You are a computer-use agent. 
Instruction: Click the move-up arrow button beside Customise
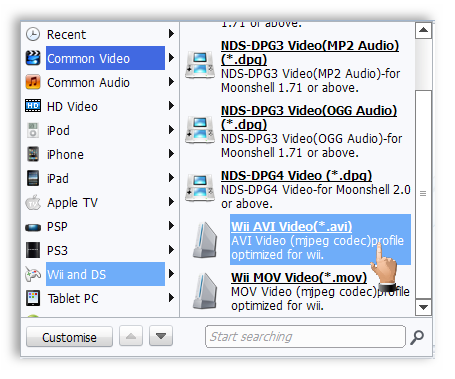[131, 336]
